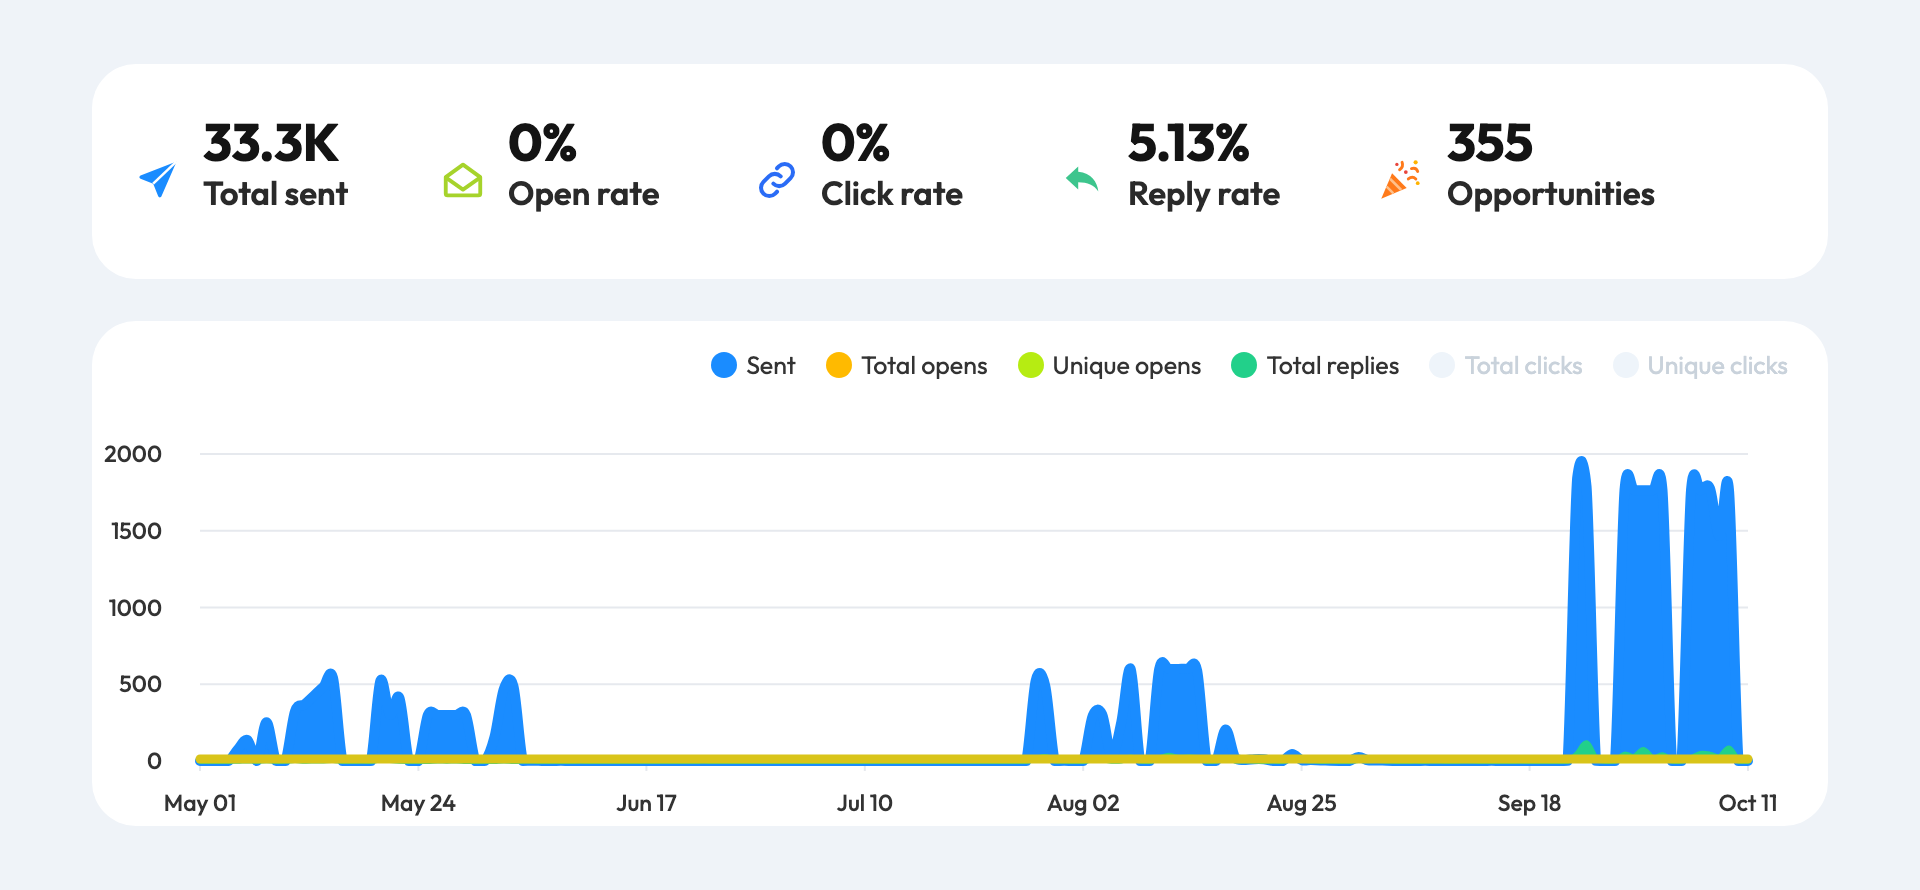The height and width of the screenshot is (890, 1920).
Task: Click the Opportunities label
Action: point(1551,195)
